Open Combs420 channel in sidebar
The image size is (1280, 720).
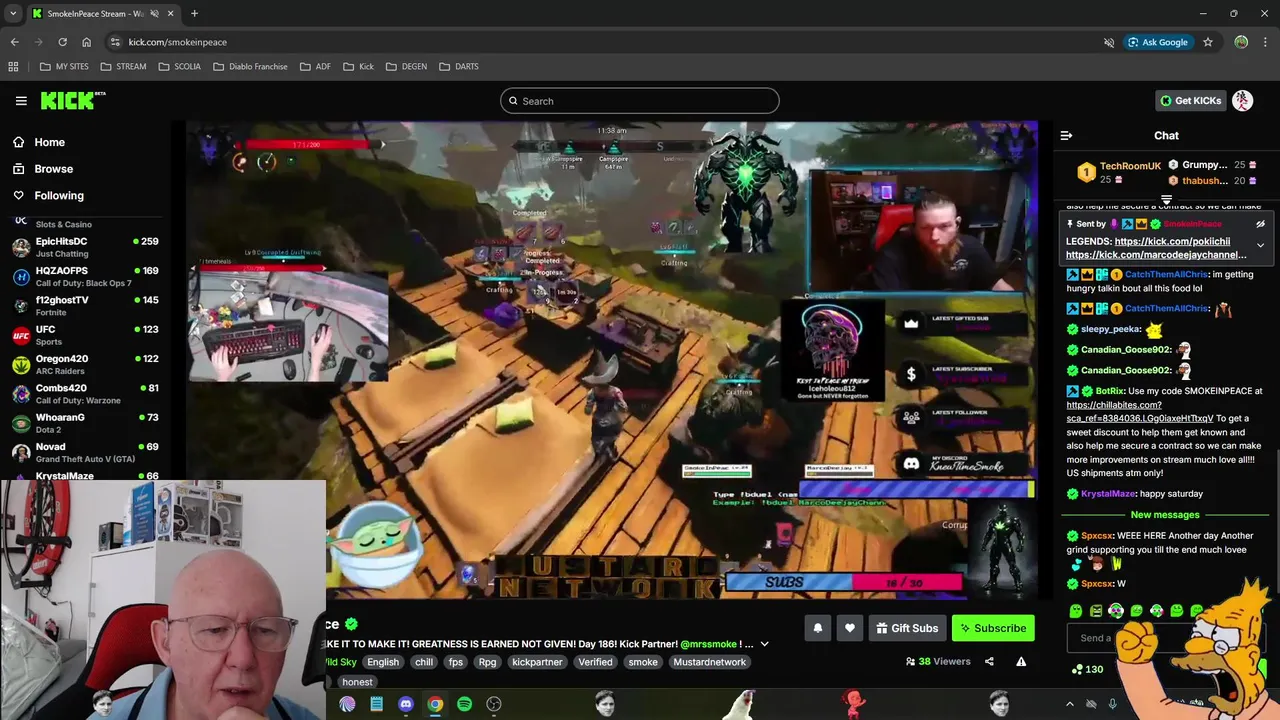[85, 394]
